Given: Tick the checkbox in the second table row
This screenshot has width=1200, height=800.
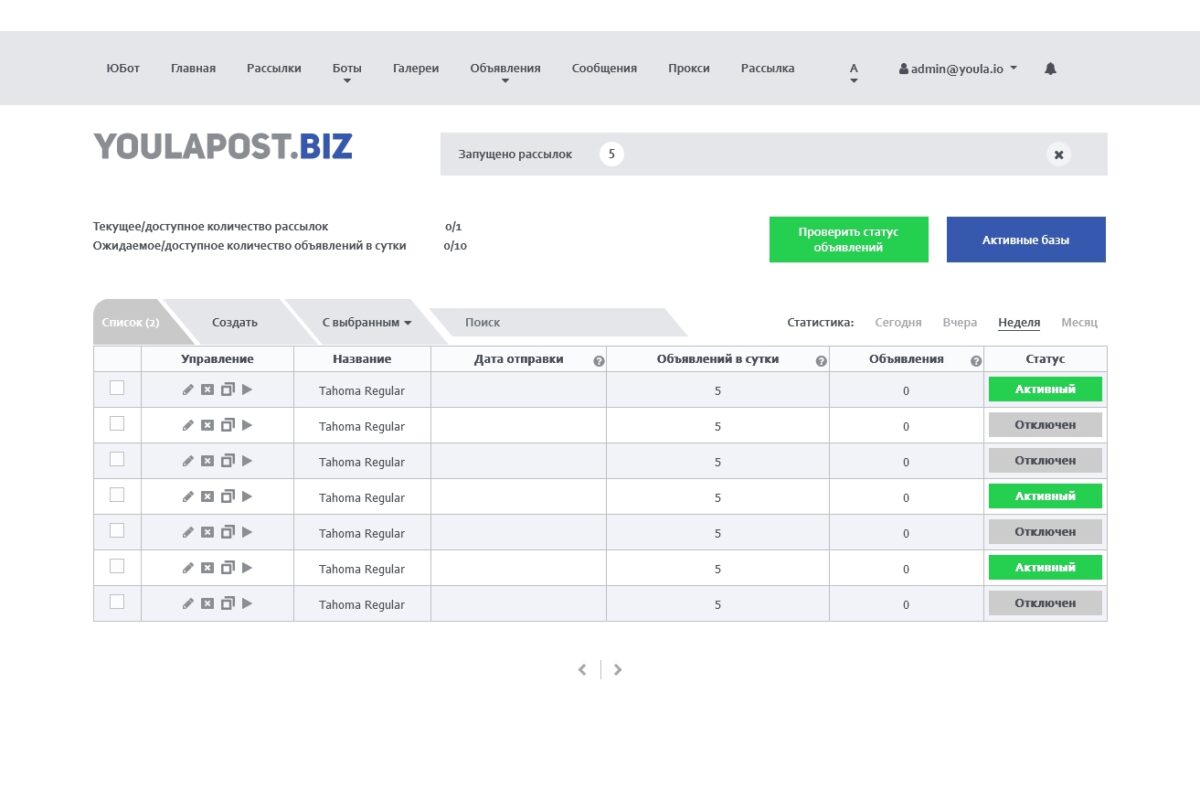Looking at the screenshot, I should (x=117, y=424).
